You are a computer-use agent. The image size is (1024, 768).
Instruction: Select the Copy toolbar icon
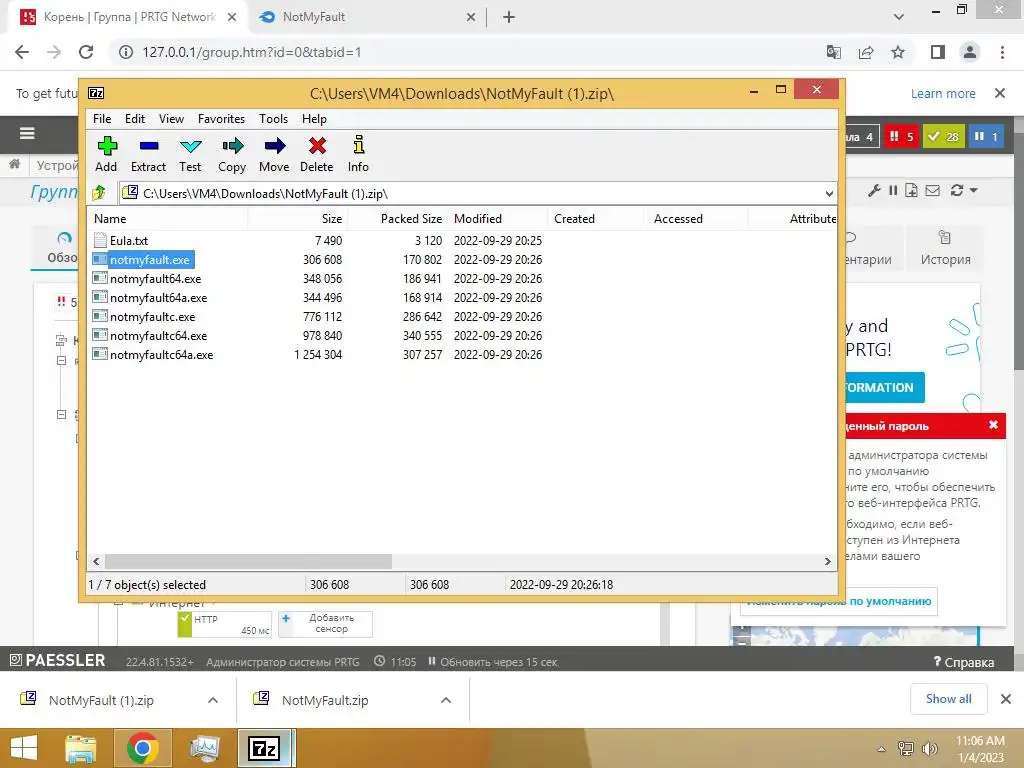point(232,154)
